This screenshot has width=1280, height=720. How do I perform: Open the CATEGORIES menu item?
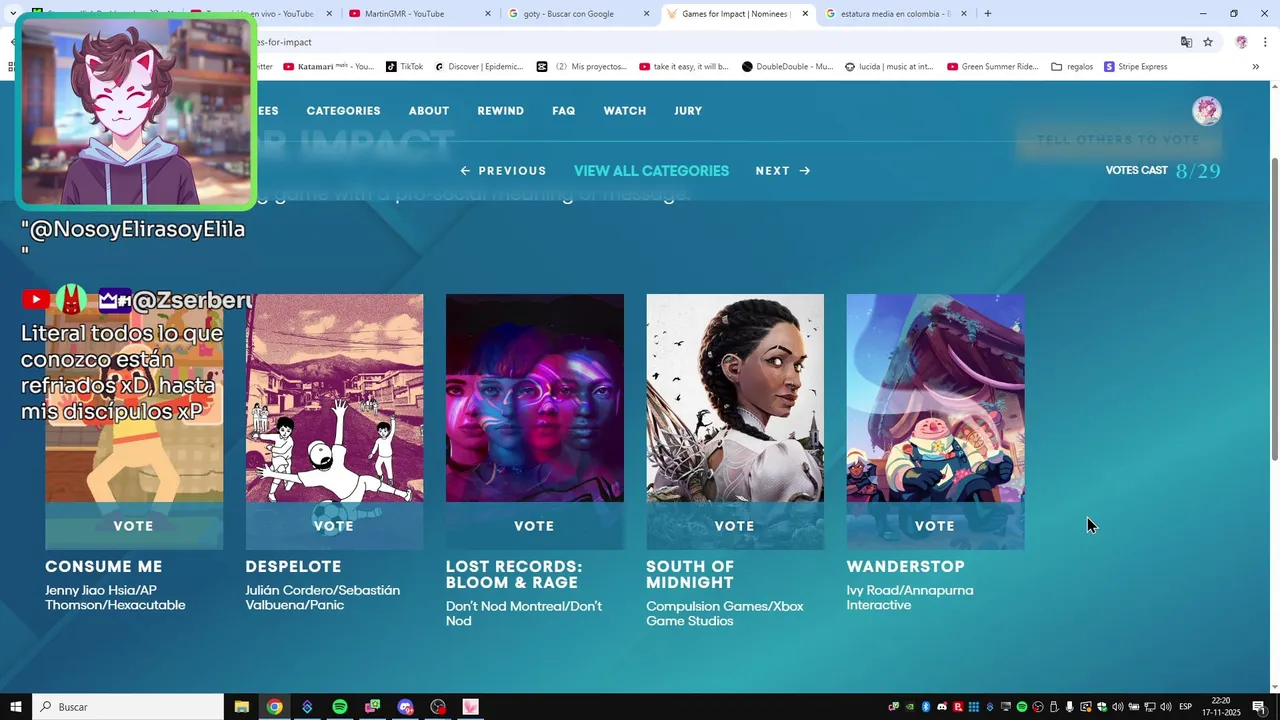[x=343, y=111]
